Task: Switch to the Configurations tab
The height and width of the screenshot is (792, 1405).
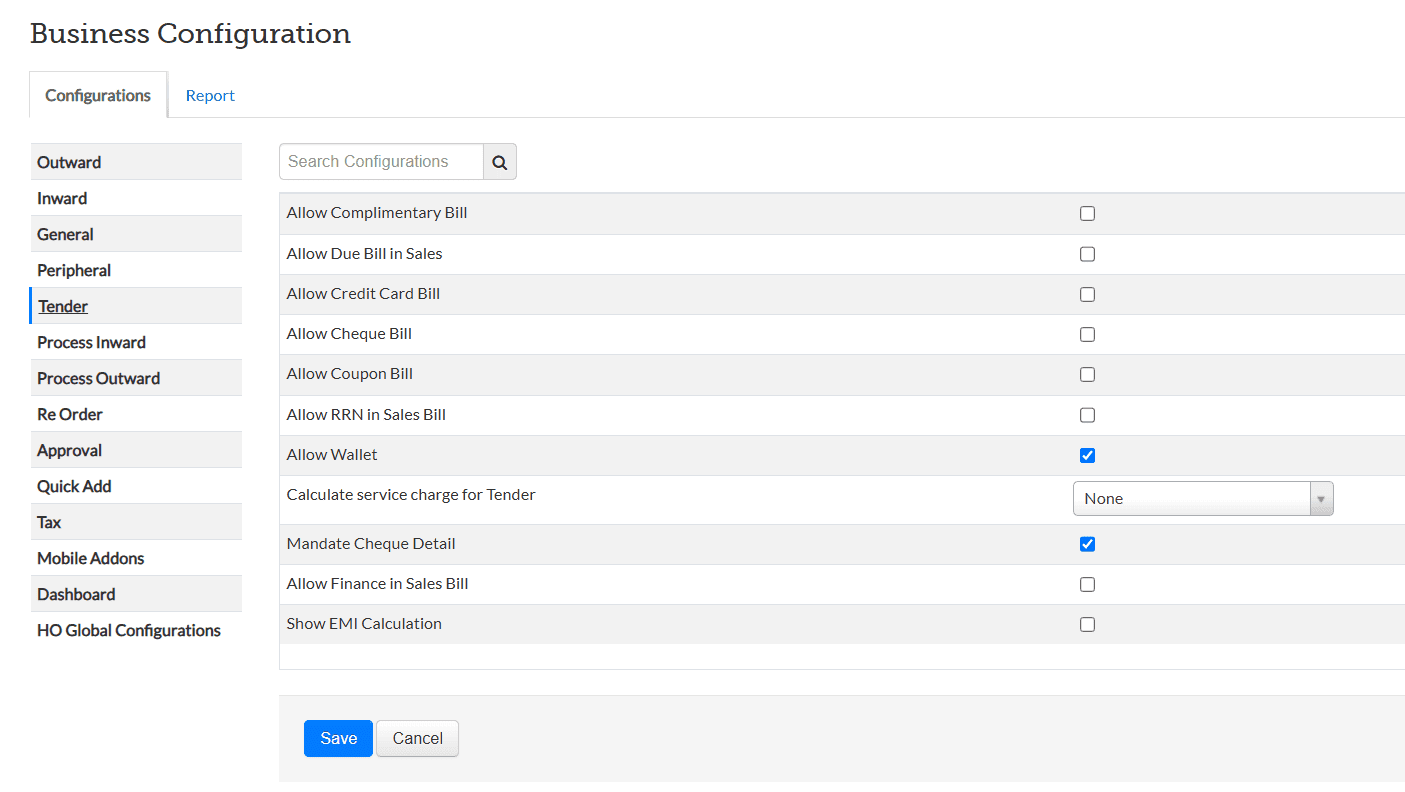Action: pos(98,96)
